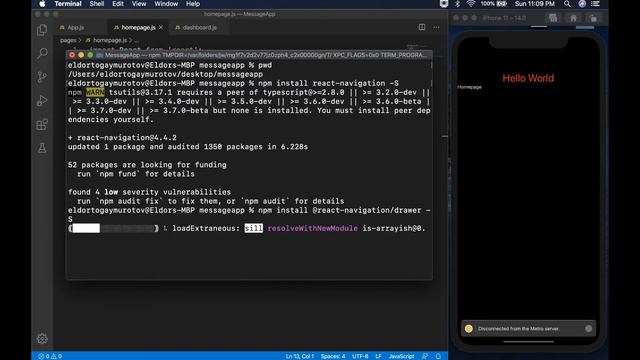Switch to the App.js tab

coord(72,27)
